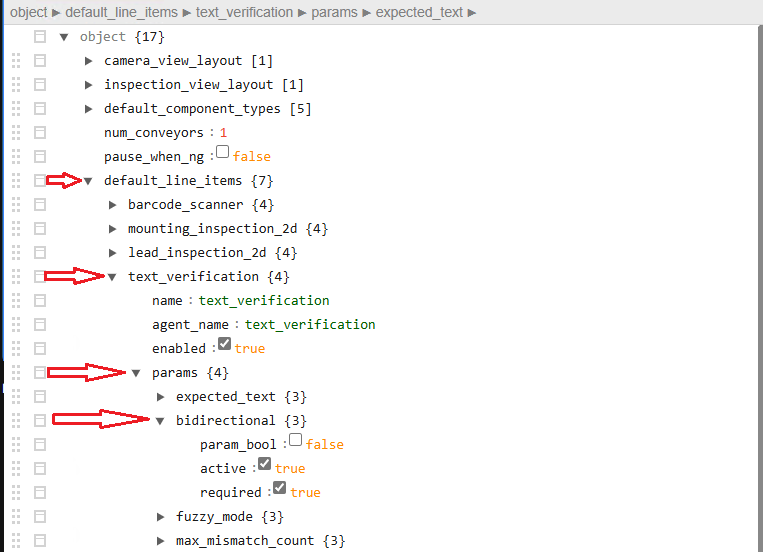The image size is (763, 552).
Task: Uncheck the required checkbox under bidirectional
Action: [280, 489]
